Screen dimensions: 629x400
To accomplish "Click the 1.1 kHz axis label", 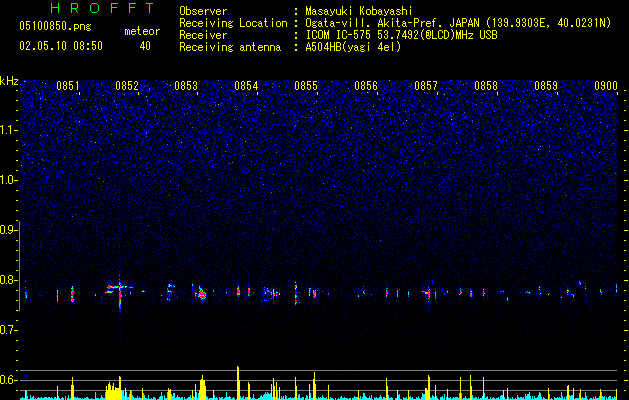I will [8, 130].
